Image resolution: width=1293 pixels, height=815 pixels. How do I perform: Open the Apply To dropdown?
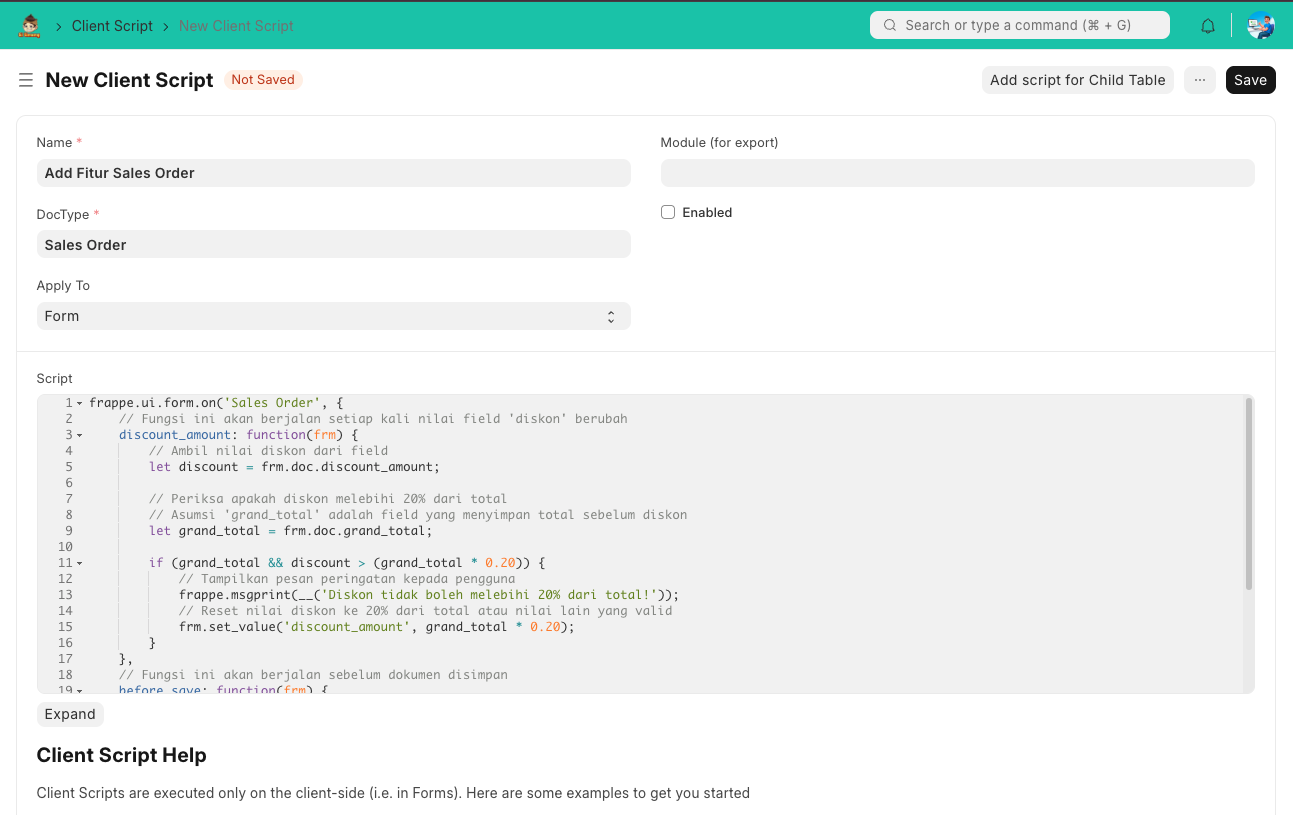(333, 316)
